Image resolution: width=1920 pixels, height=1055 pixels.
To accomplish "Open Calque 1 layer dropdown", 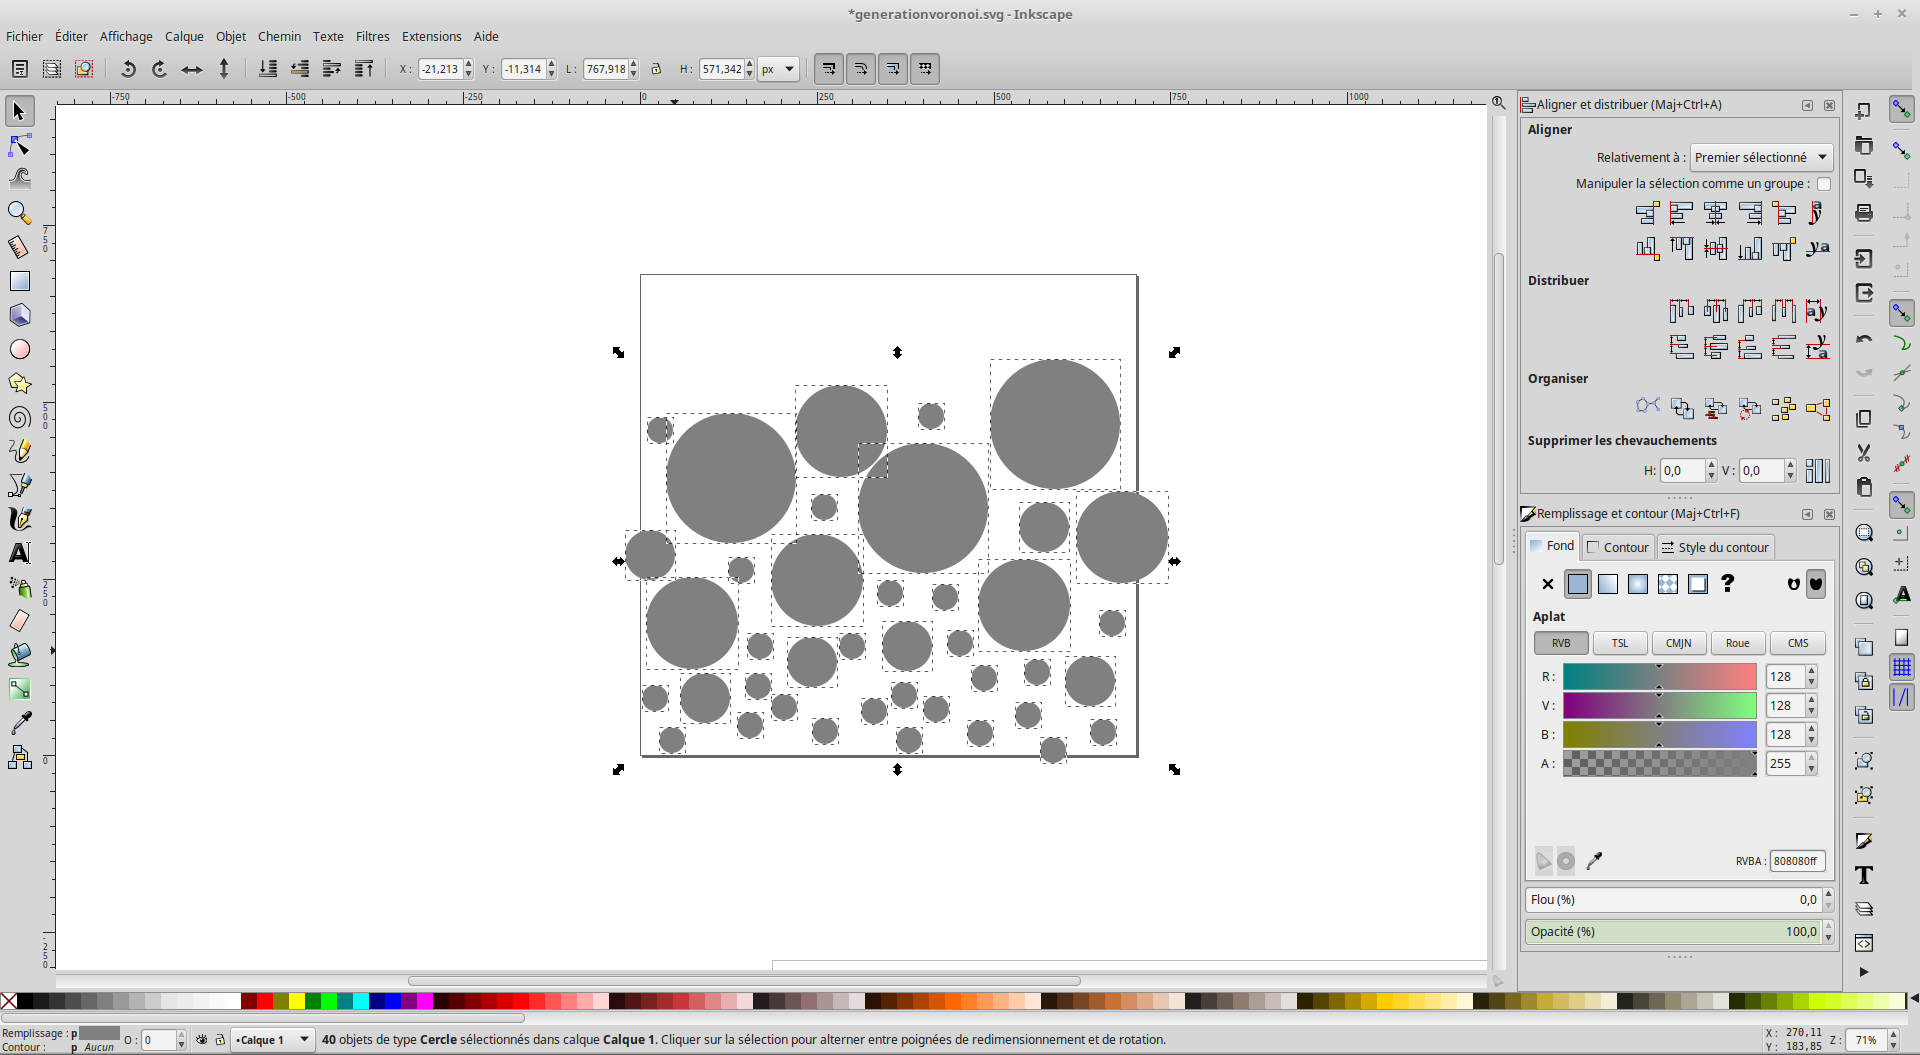I will 272,1040.
